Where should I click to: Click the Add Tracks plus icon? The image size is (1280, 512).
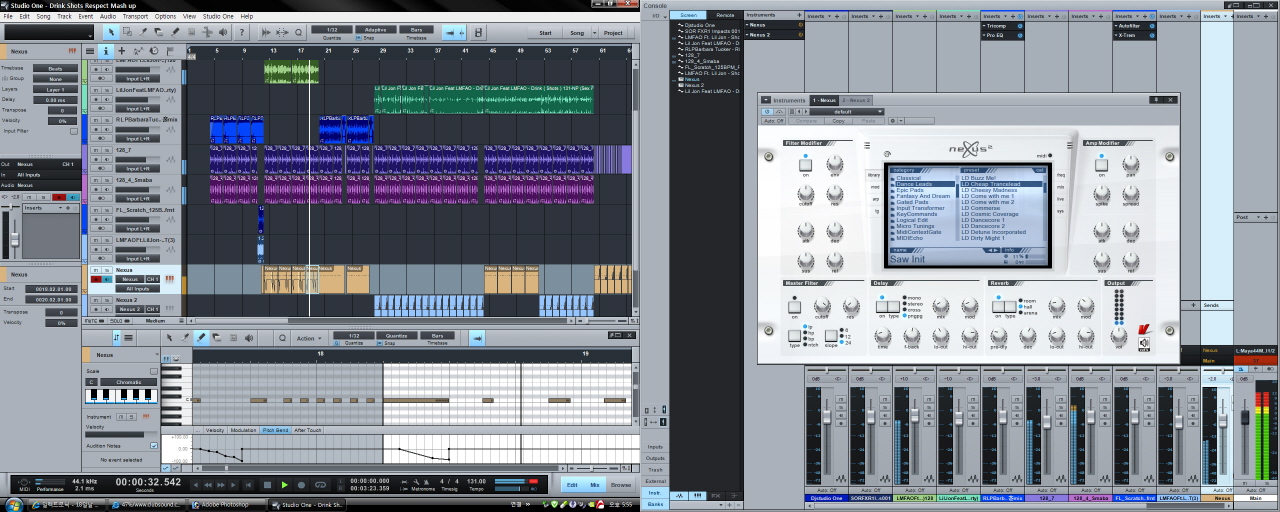[x=121, y=51]
